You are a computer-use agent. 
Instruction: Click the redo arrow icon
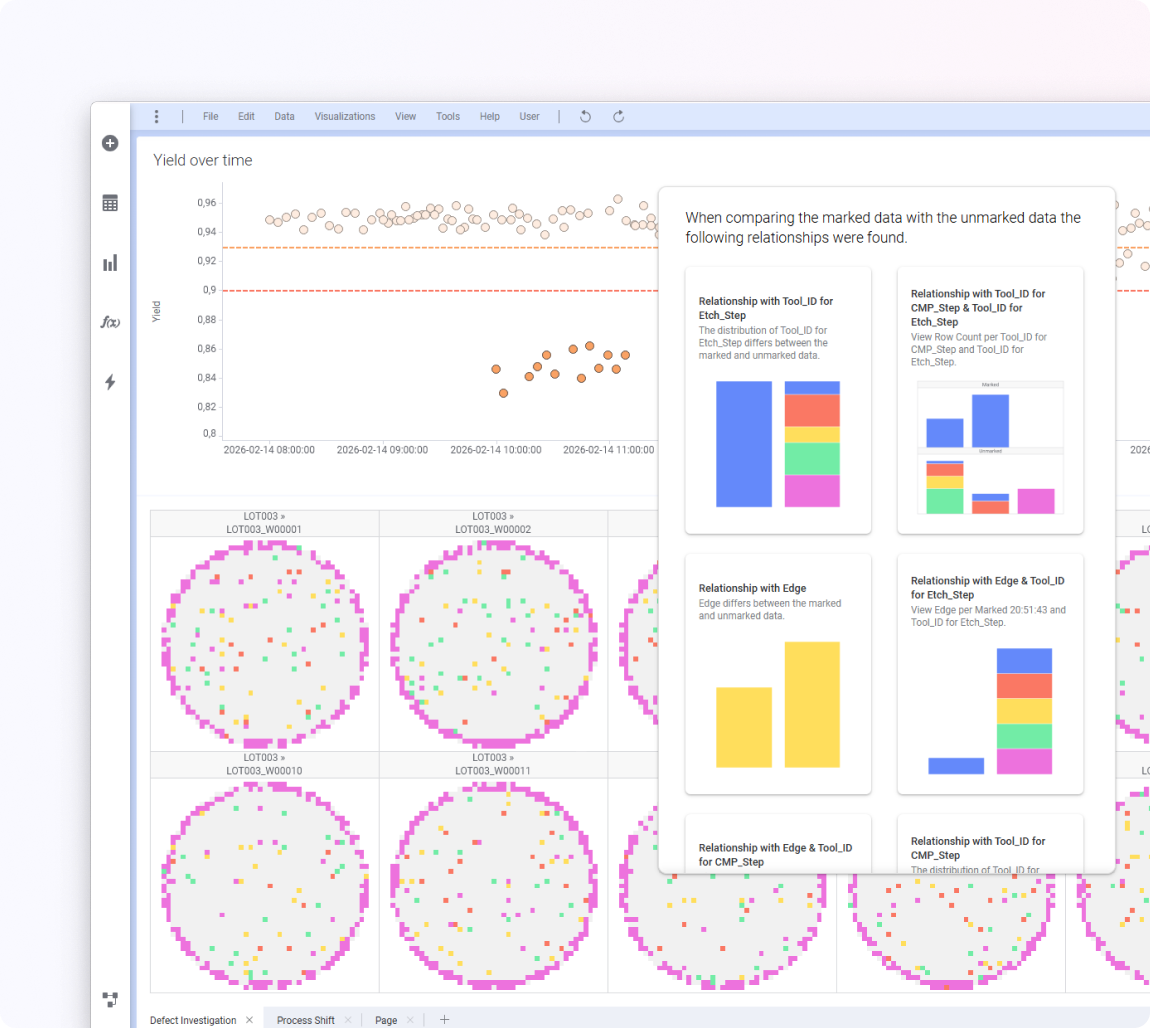(618, 116)
